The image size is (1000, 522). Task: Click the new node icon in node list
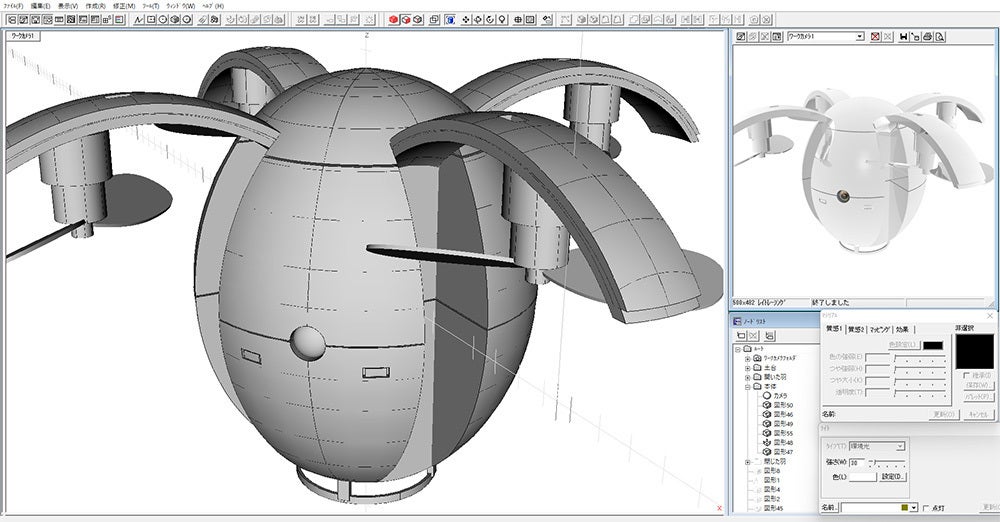741,336
